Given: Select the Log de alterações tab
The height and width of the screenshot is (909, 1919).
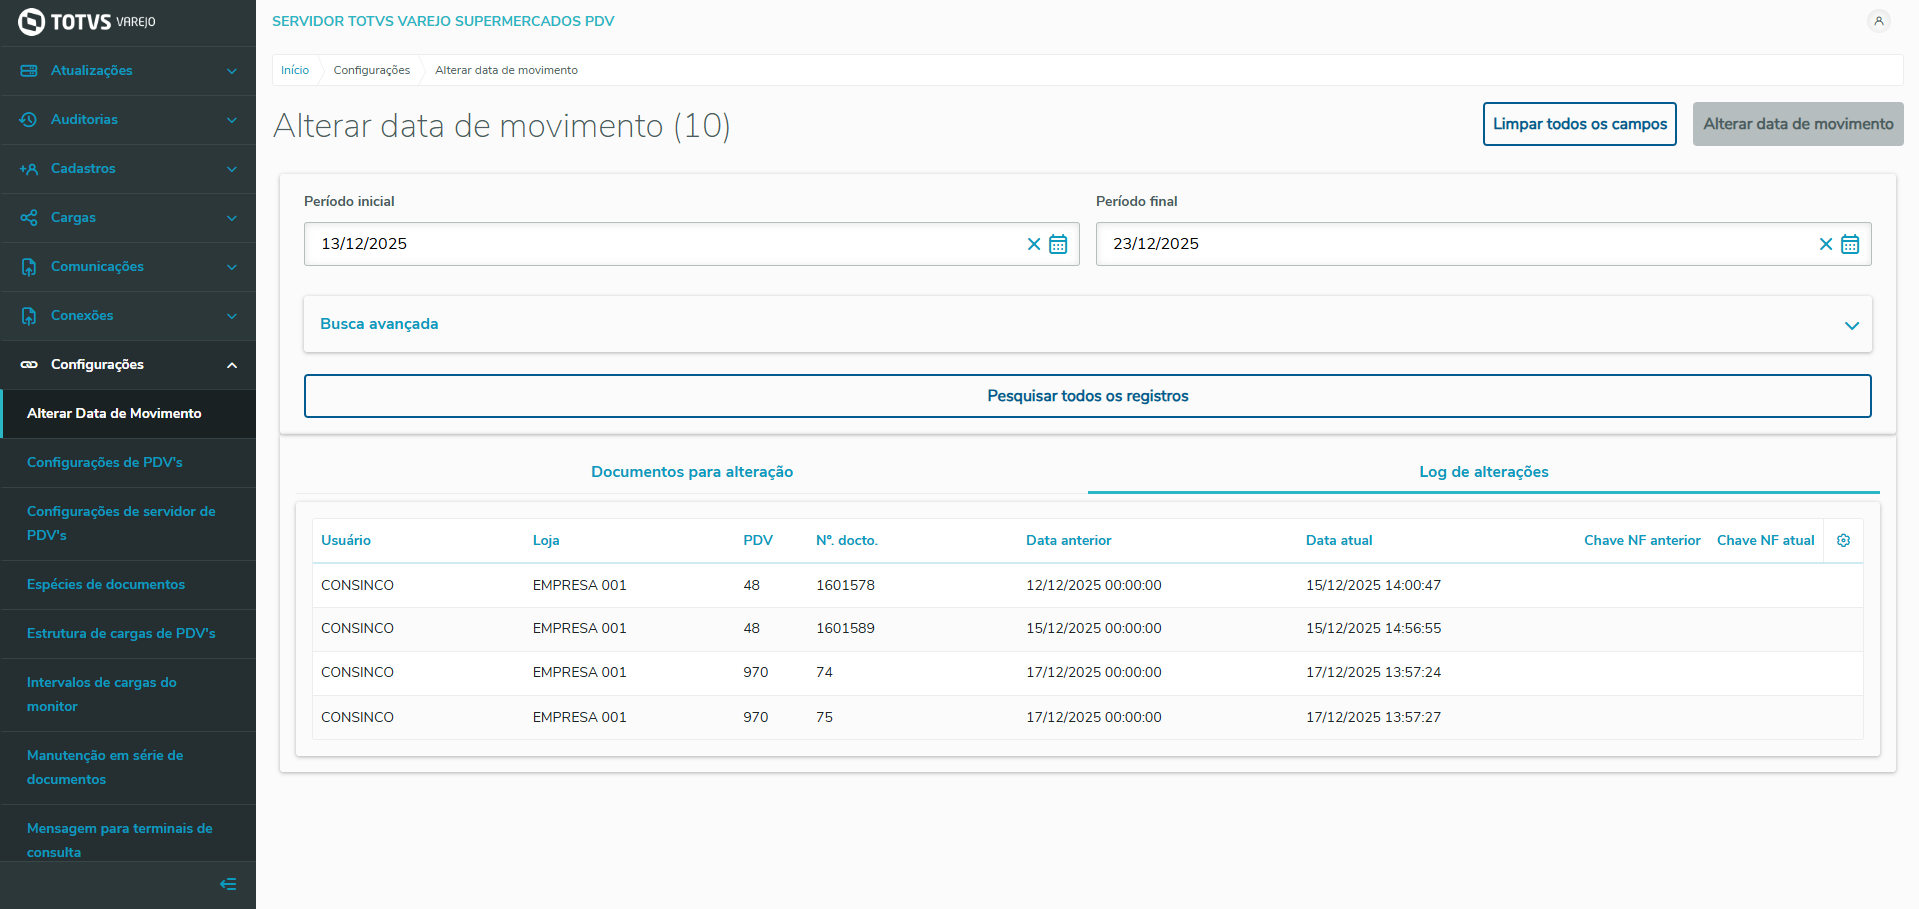Looking at the screenshot, I should click(1483, 471).
